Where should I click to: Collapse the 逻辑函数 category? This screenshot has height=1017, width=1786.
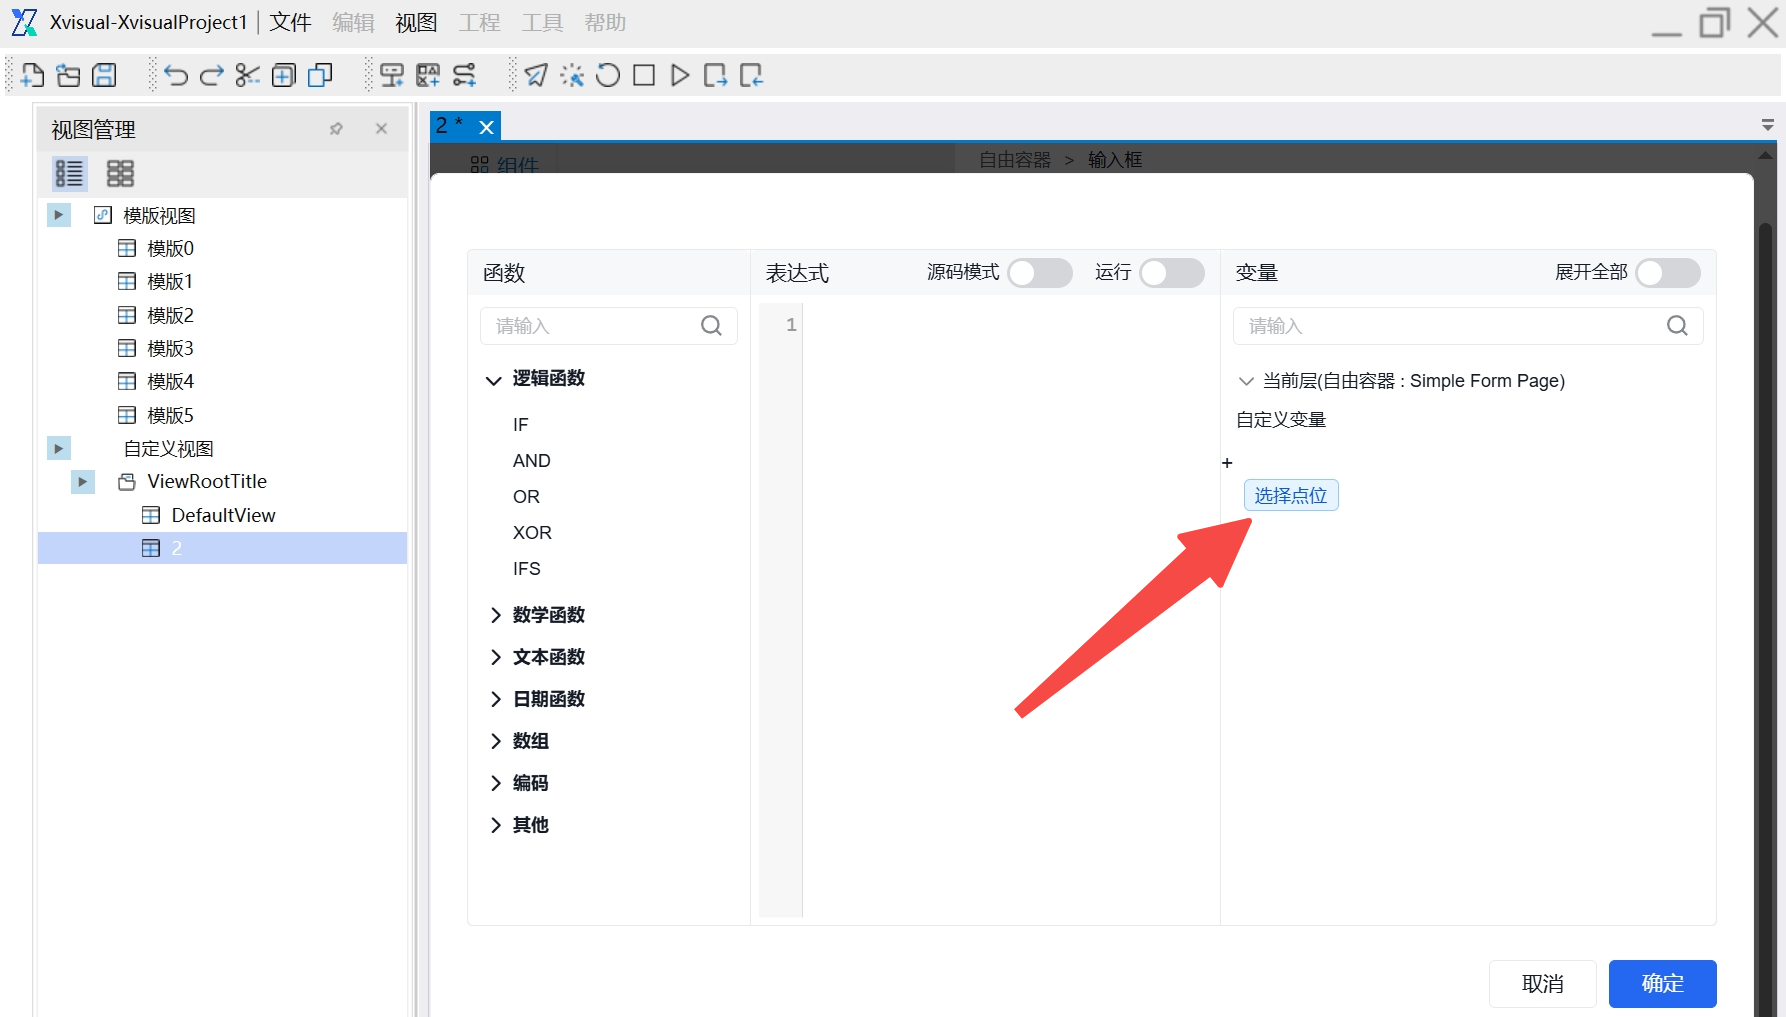click(493, 379)
